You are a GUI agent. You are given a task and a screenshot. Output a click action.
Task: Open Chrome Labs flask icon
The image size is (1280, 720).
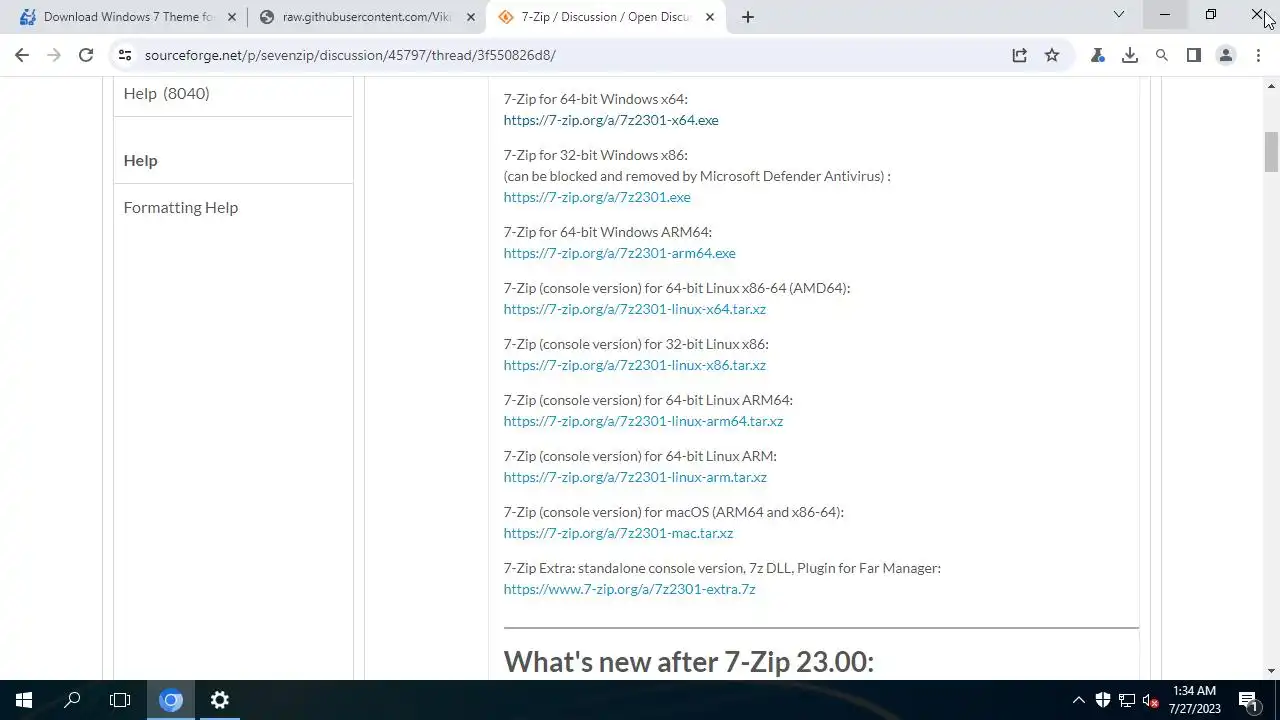point(1098,55)
